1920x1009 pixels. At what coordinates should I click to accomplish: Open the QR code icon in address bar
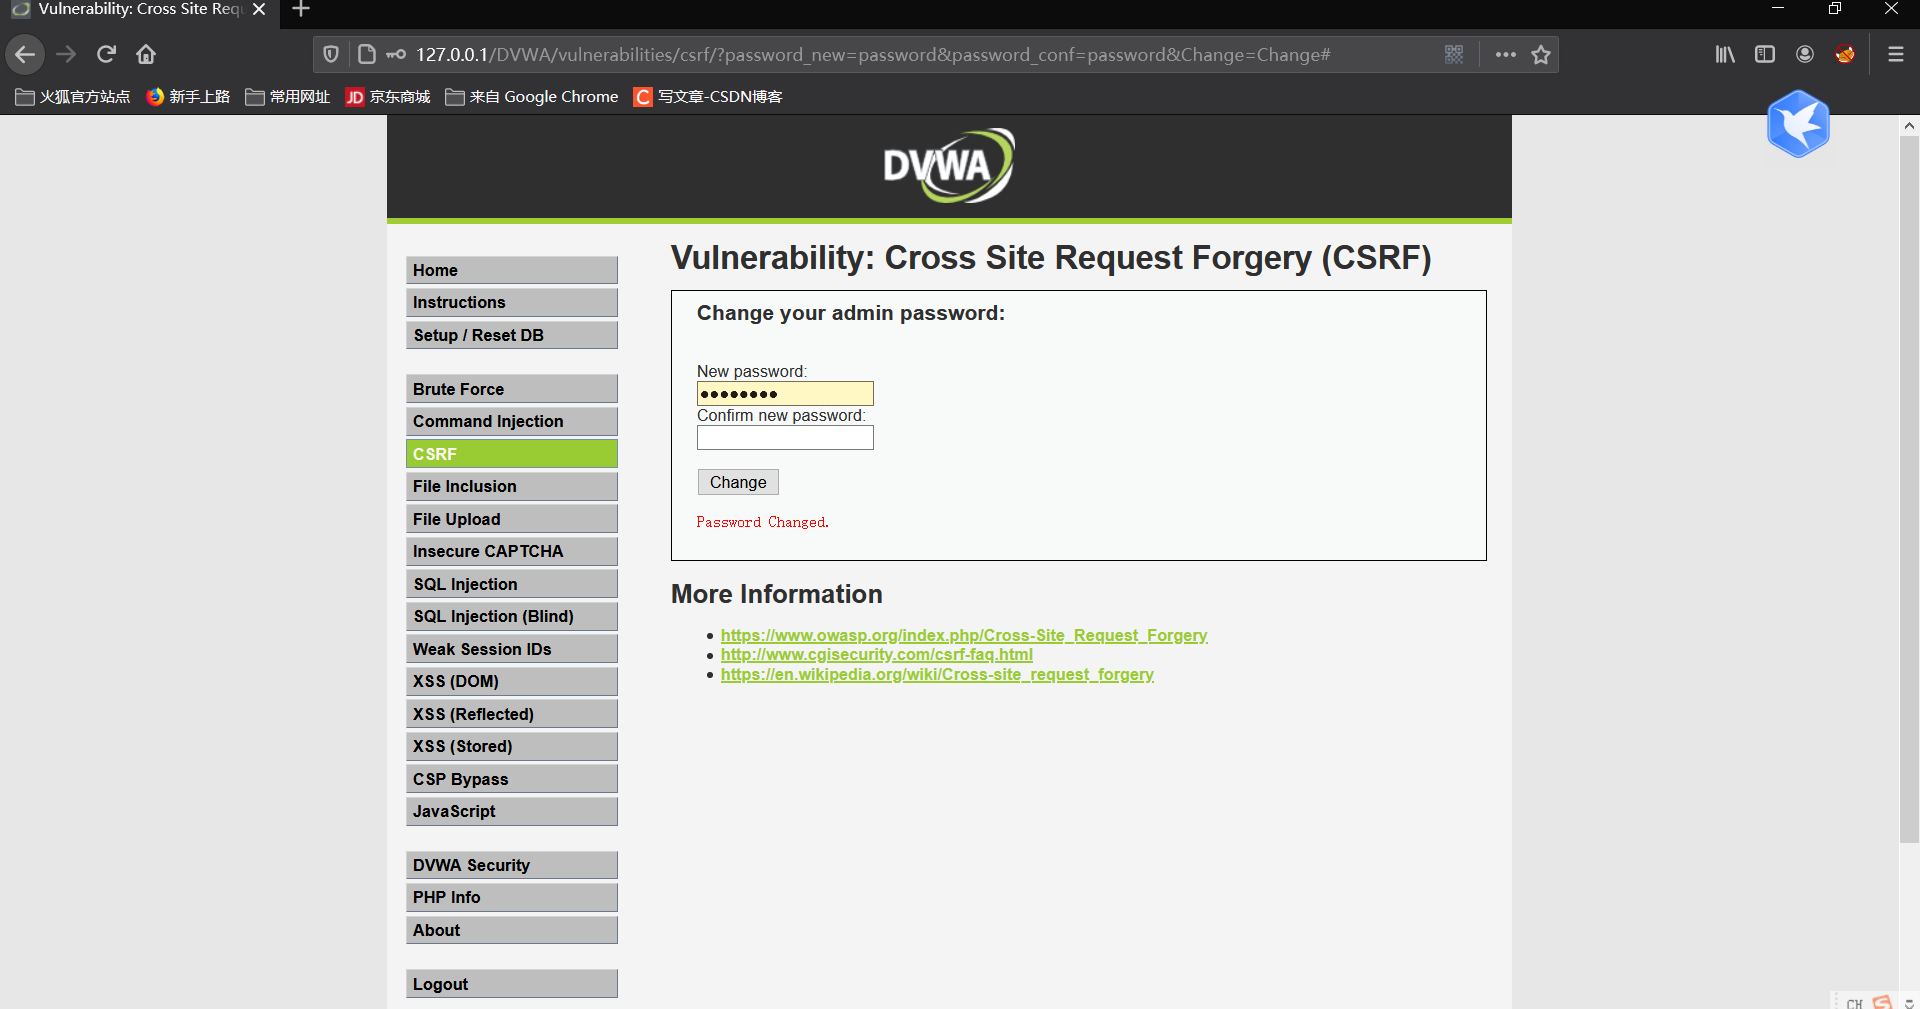tap(1454, 54)
